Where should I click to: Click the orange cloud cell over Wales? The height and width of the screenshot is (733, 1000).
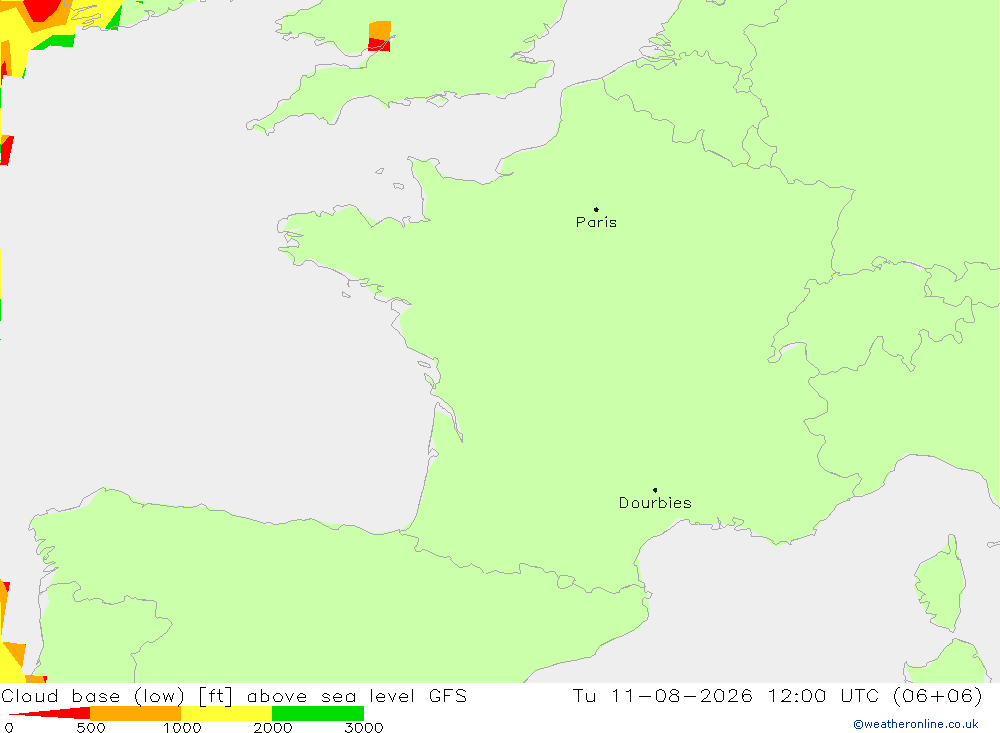pyautogui.click(x=379, y=31)
